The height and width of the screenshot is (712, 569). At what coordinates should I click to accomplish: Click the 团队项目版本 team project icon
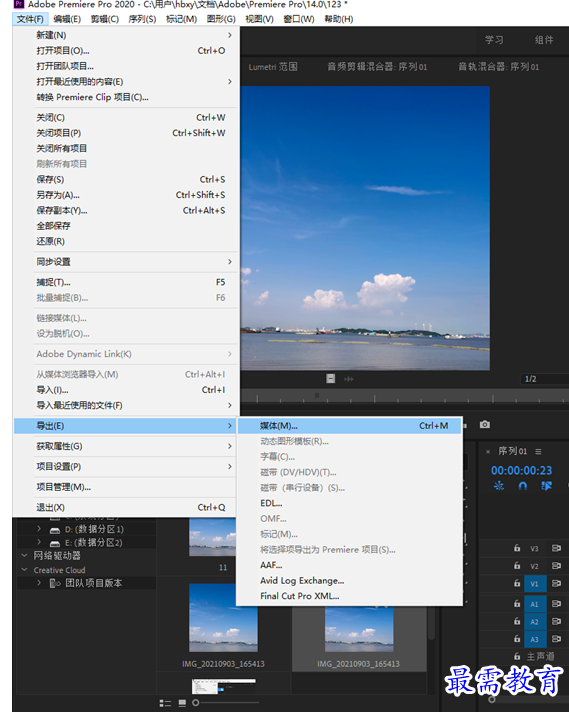point(55,583)
